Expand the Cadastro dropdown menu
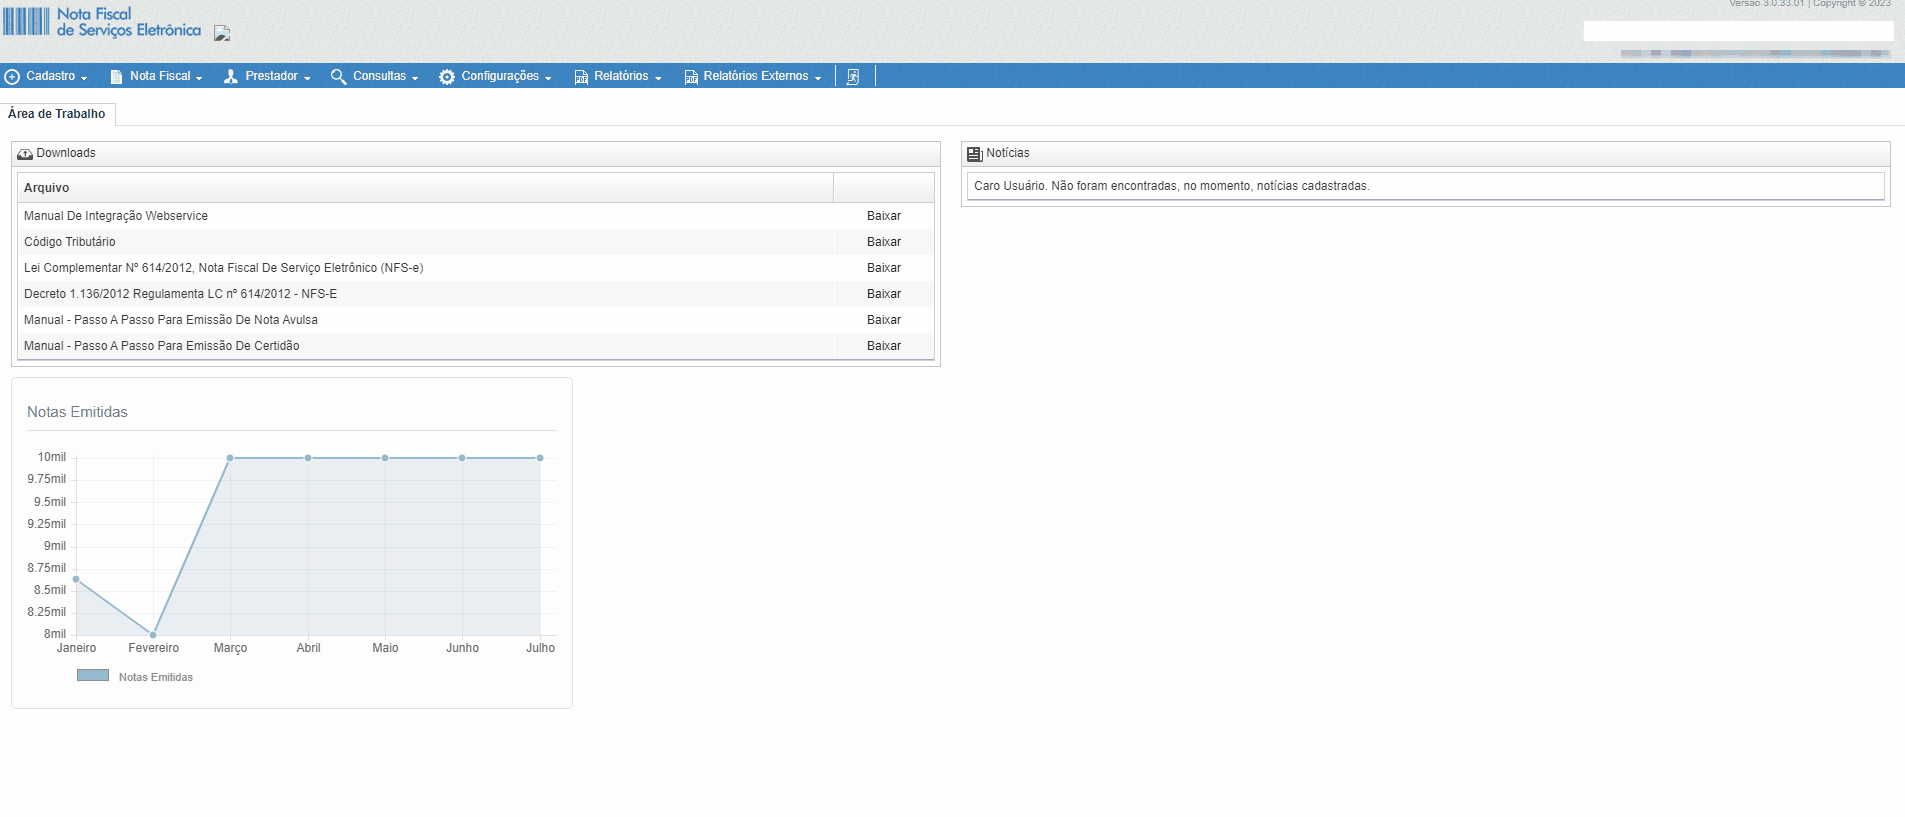The height and width of the screenshot is (817, 1905). click(x=57, y=77)
